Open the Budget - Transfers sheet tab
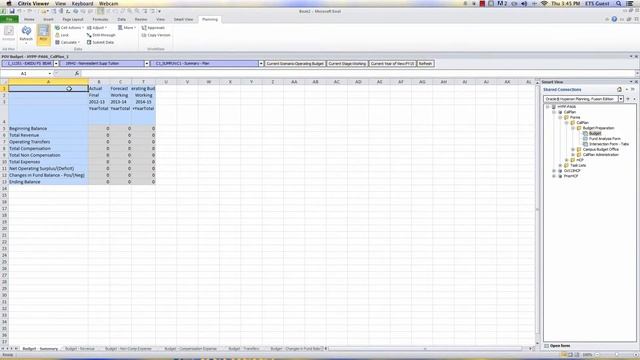 tap(244, 349)
